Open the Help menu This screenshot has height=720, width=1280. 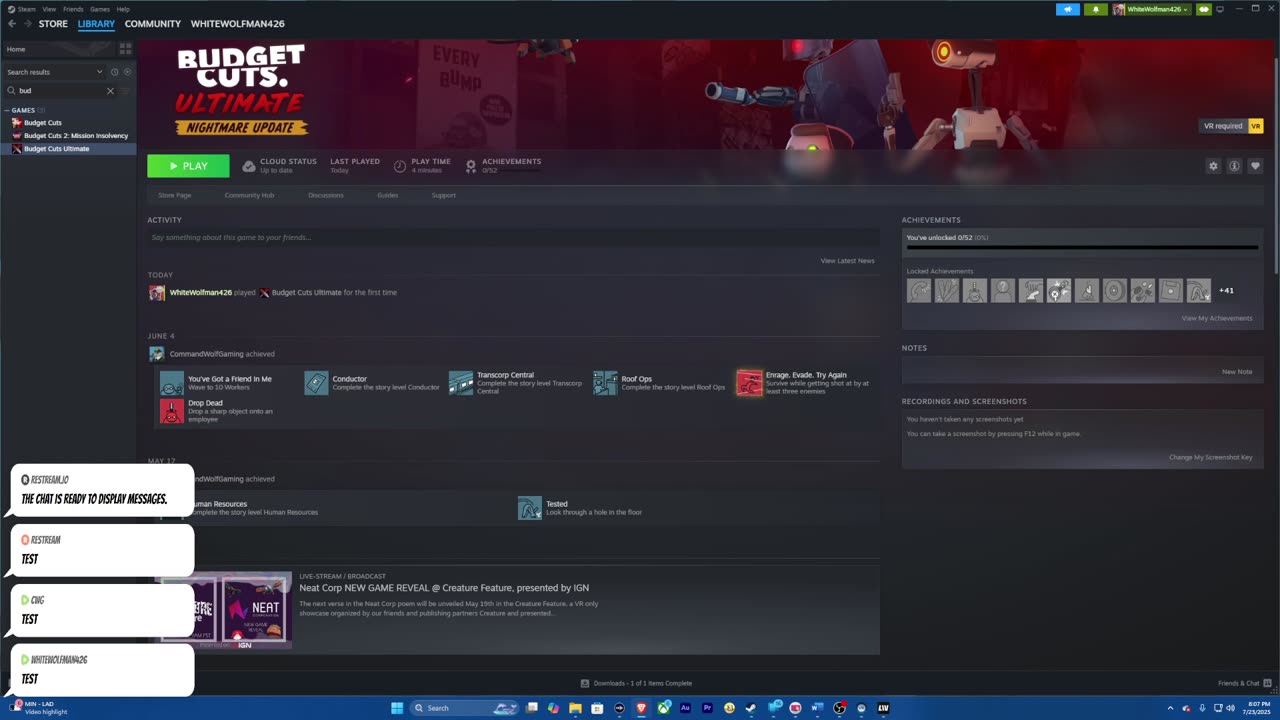(x=123, y=9)
